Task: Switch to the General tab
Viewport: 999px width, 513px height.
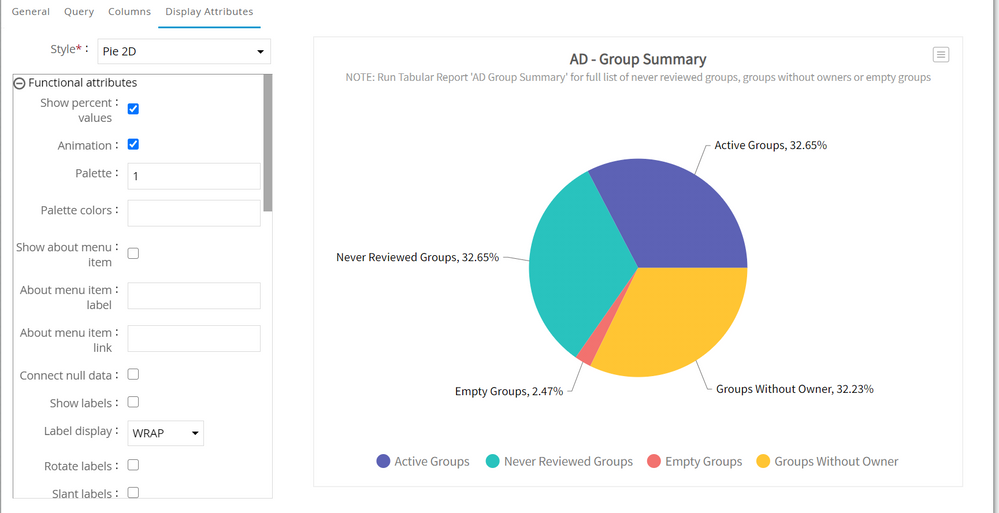Action: pyautogui.click(x=30, y=12)
